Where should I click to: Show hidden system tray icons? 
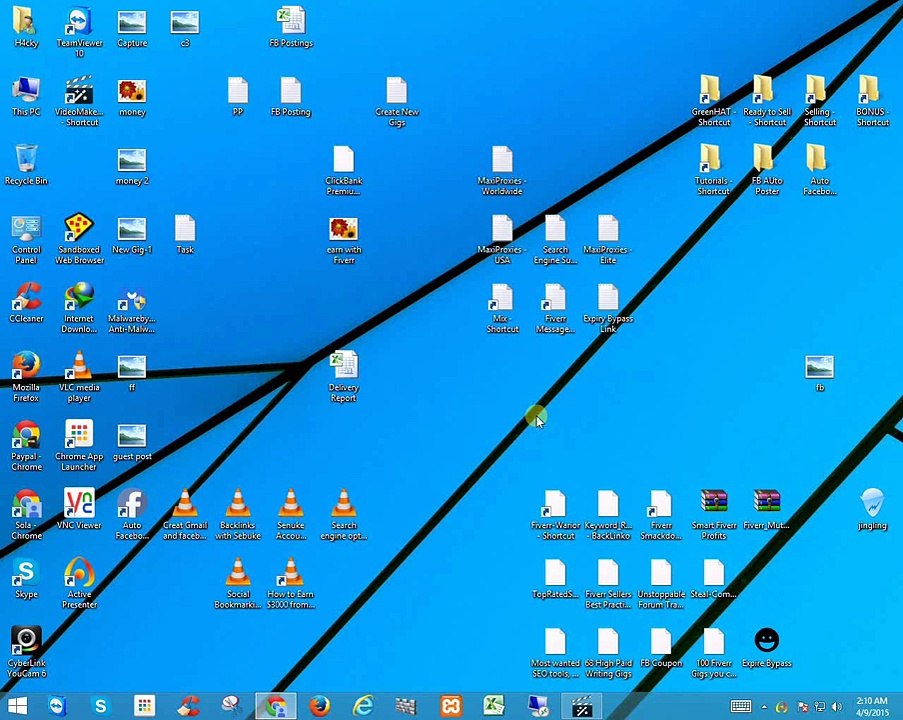tap(764, 707)
